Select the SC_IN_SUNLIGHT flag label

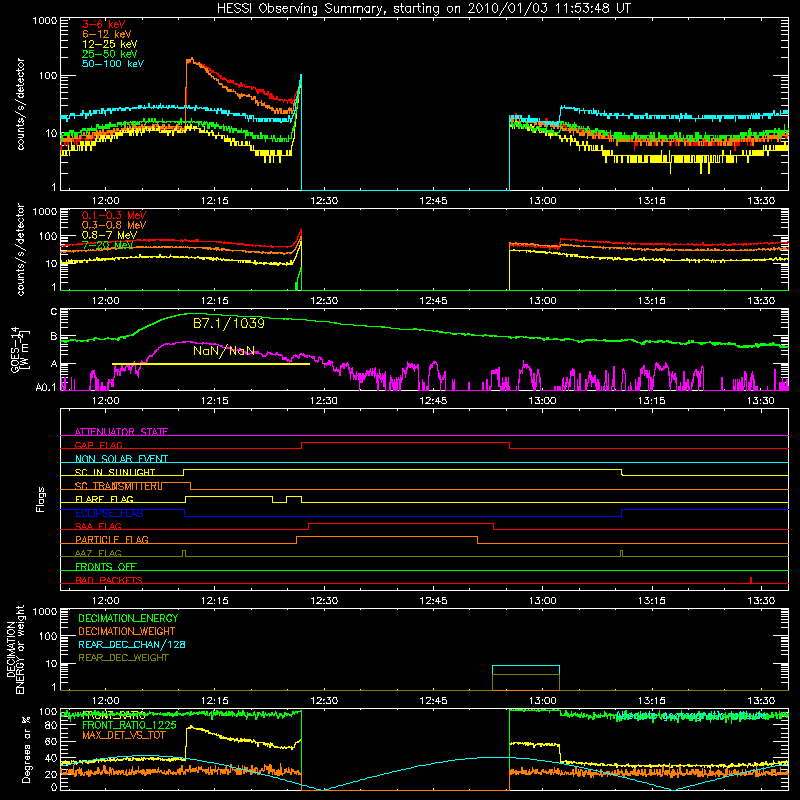coord(115,472)
